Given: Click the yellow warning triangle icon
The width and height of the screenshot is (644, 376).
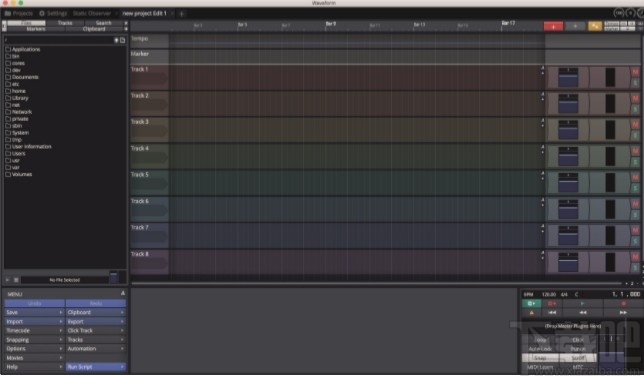Looking at the screenshot, I should (x=531, y=313).
